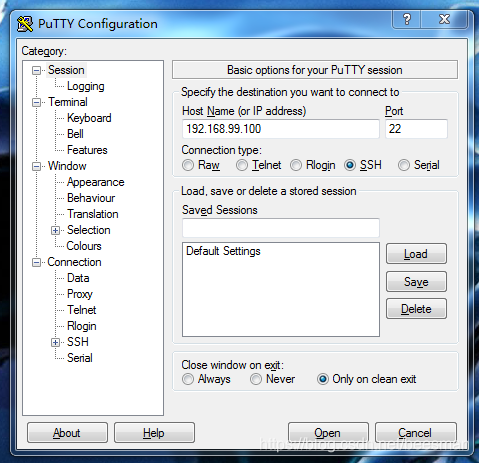Open the Translation settings category
The width and height of the screenshot is (479, 463).
point(93,214)
